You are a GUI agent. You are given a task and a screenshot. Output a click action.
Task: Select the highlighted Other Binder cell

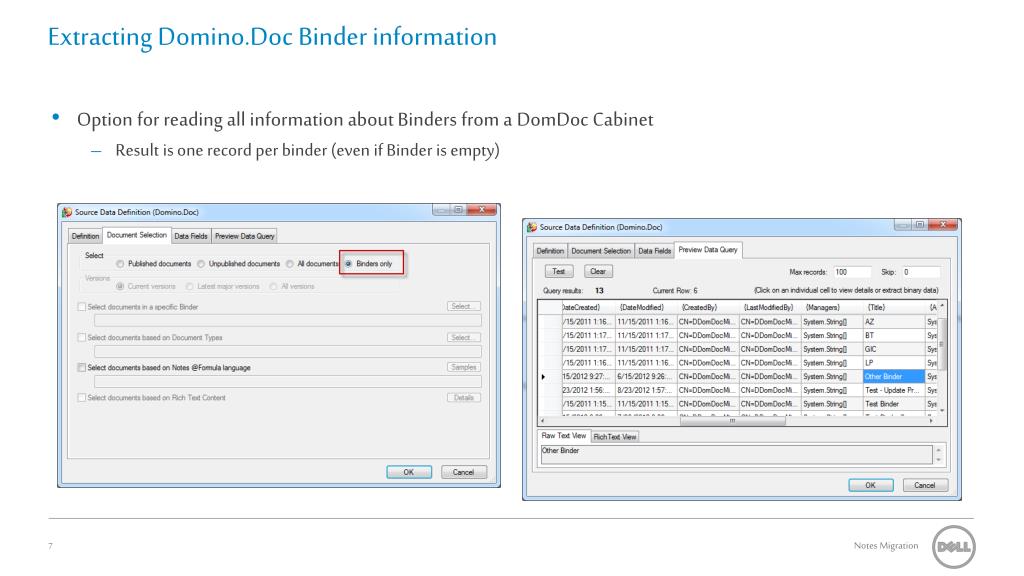point(894,377)
